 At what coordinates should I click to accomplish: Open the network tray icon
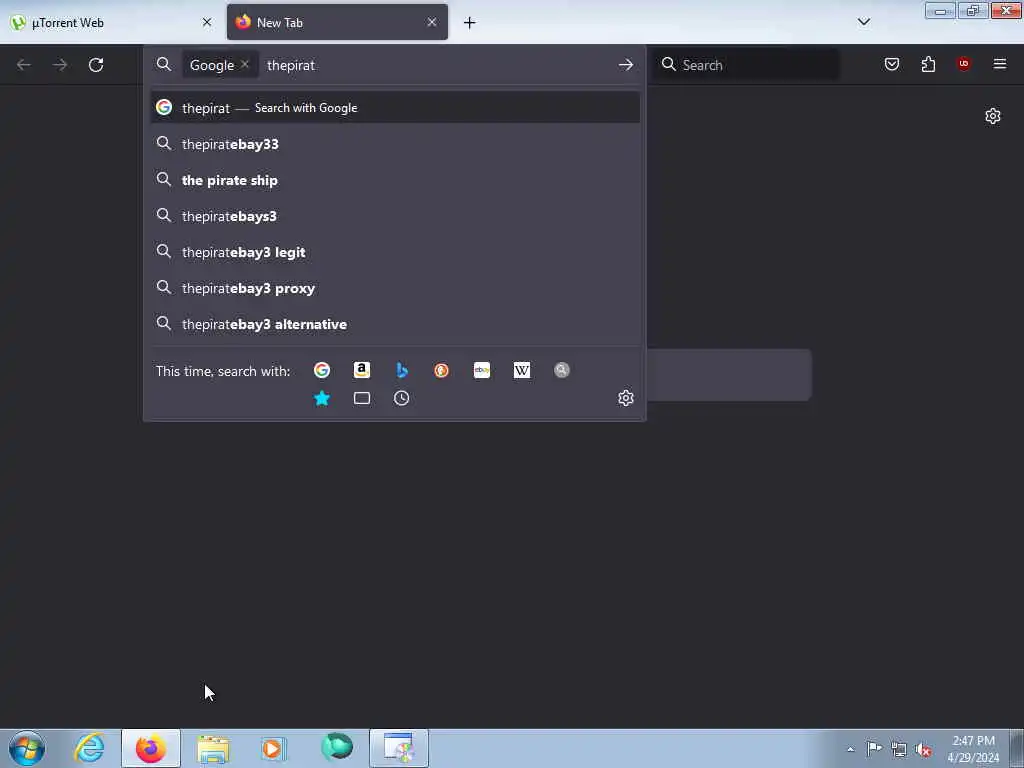tap(899, 749)
